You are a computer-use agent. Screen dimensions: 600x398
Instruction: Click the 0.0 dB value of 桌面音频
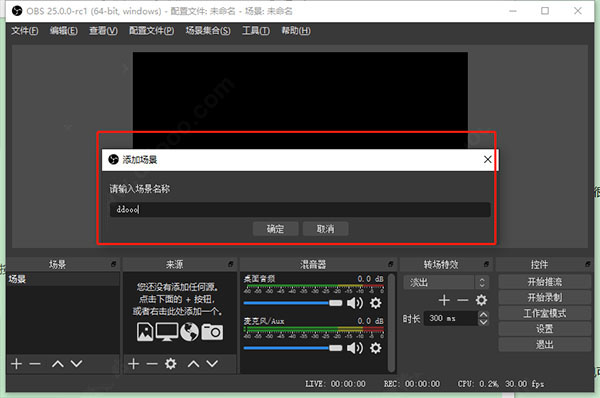pyautogui.click(x=370, y=279)
